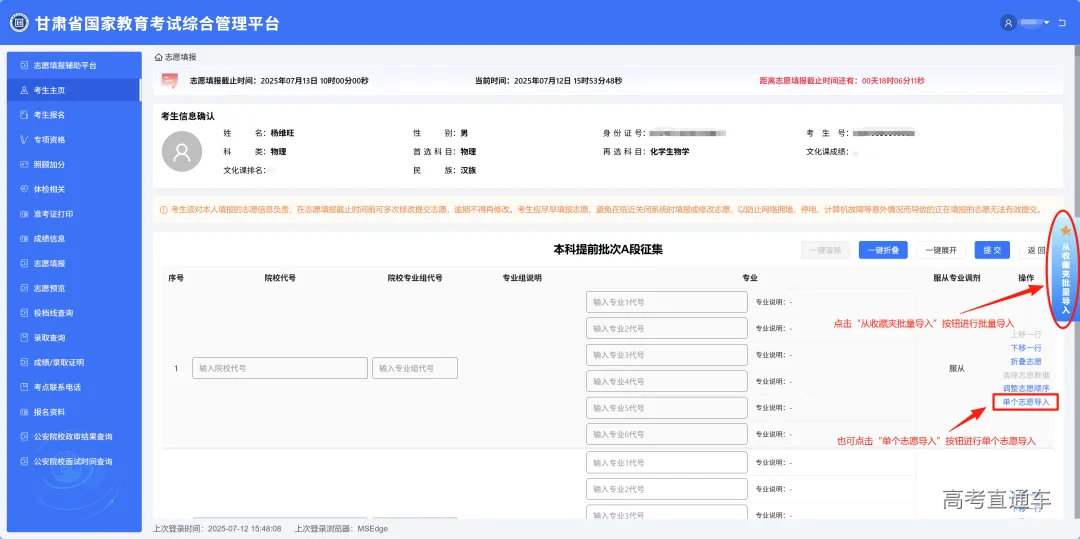This screenshot has width=1080, height=539.
Task: Click the icon beside 专项资格 in sidebar
Action: point(24,139)
